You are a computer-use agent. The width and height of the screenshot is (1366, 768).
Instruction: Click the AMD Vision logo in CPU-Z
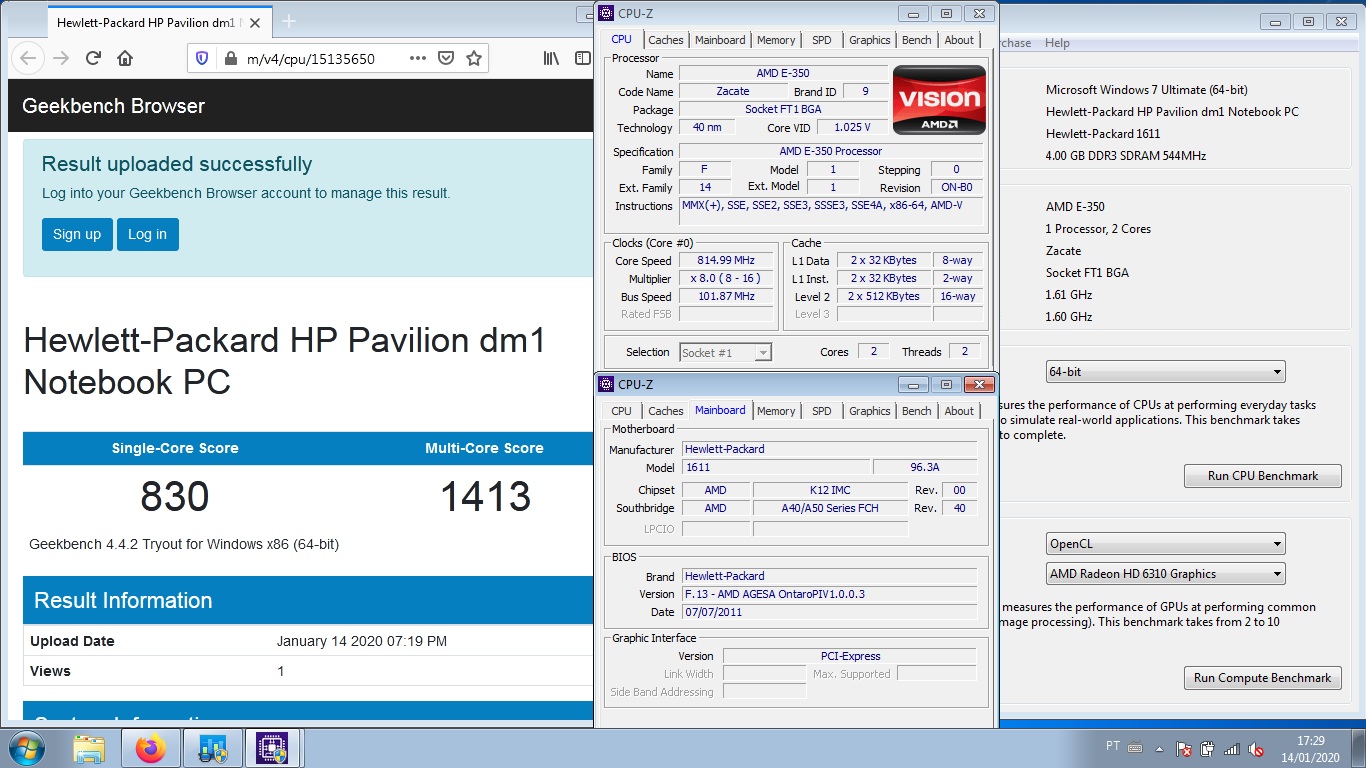click(939, 99)
